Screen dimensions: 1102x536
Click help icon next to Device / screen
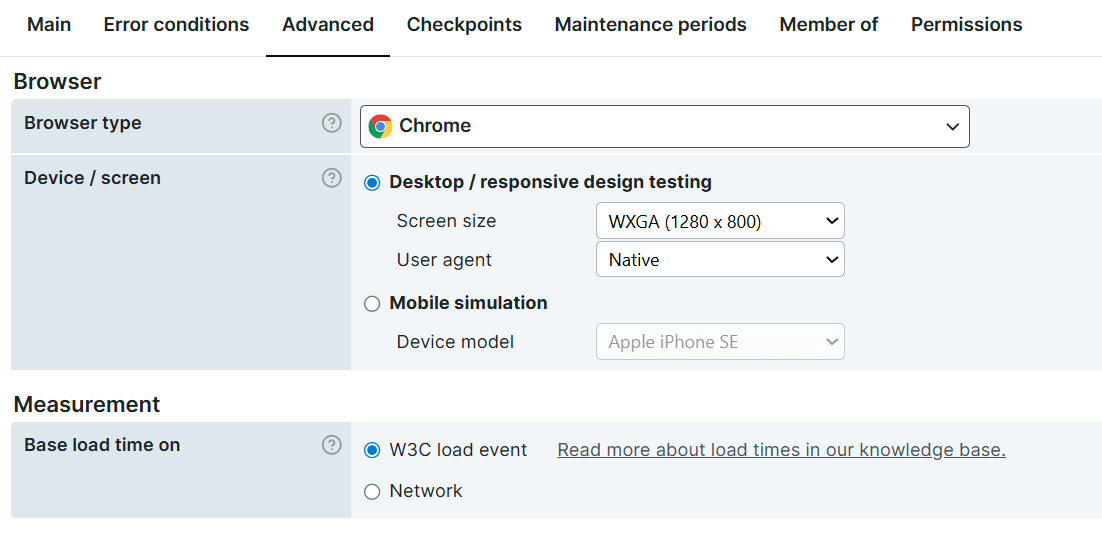(332, 178)
